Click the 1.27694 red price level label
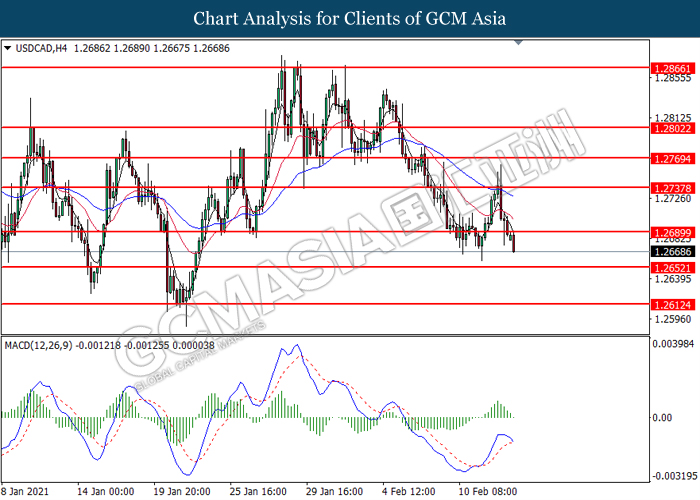The height and width of the screenshot is (500, 700). pyautogui.click(x=673, y=158)
